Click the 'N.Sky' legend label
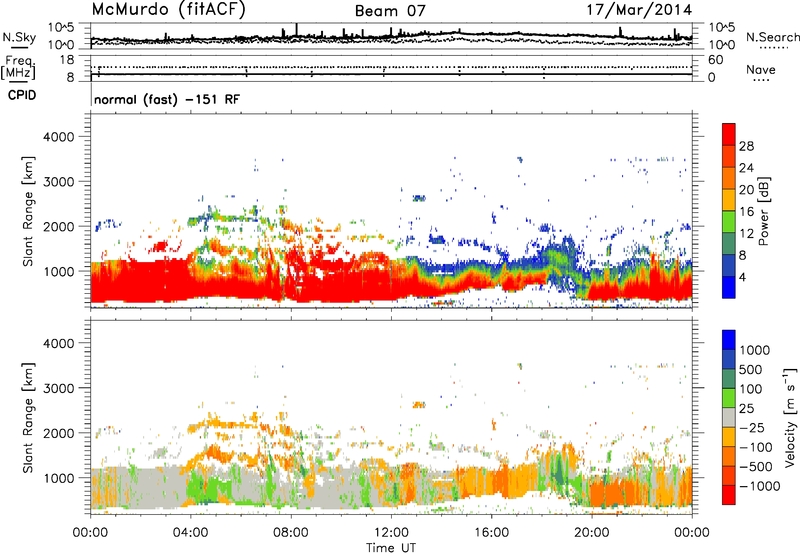 19,37
